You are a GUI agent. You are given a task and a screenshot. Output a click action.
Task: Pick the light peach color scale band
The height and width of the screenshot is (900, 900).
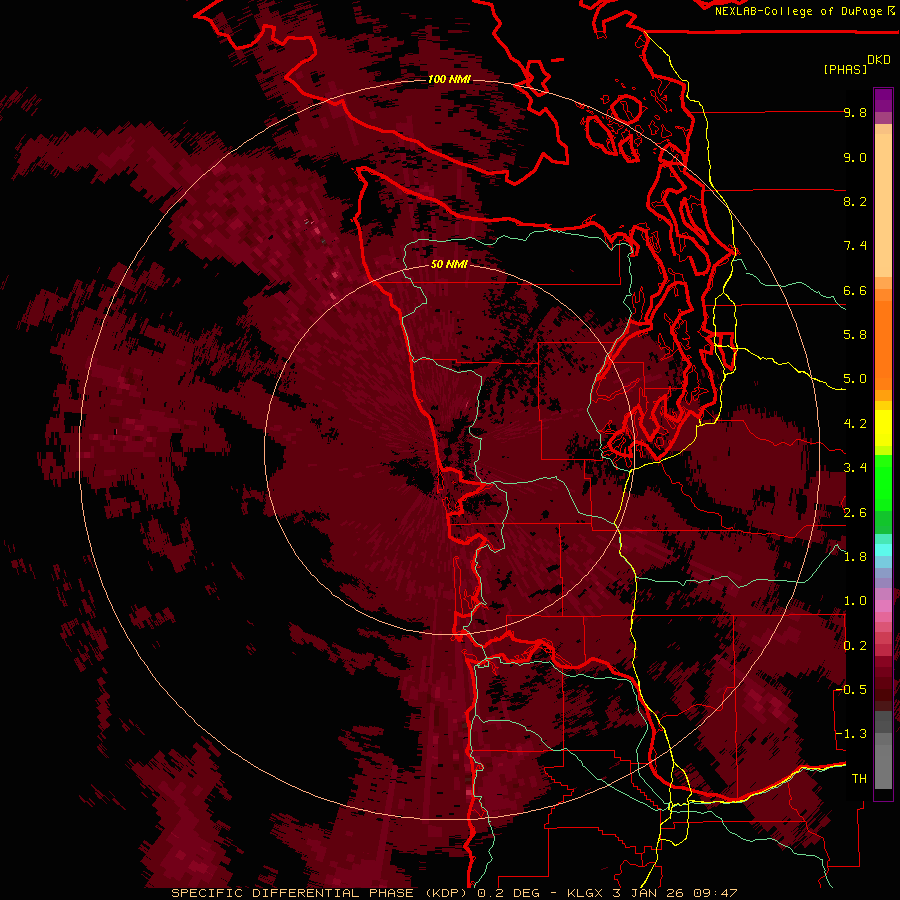[x=883, y=207]
